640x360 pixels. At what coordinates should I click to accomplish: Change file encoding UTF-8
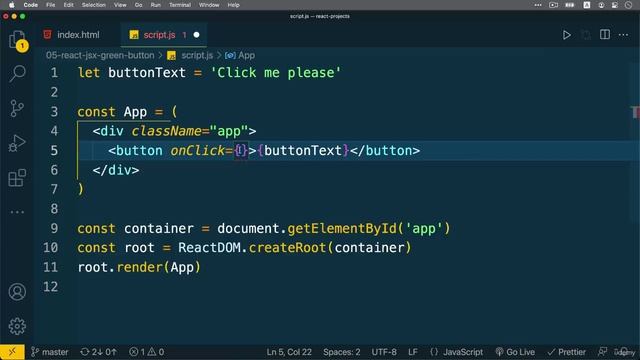[384, 352]
